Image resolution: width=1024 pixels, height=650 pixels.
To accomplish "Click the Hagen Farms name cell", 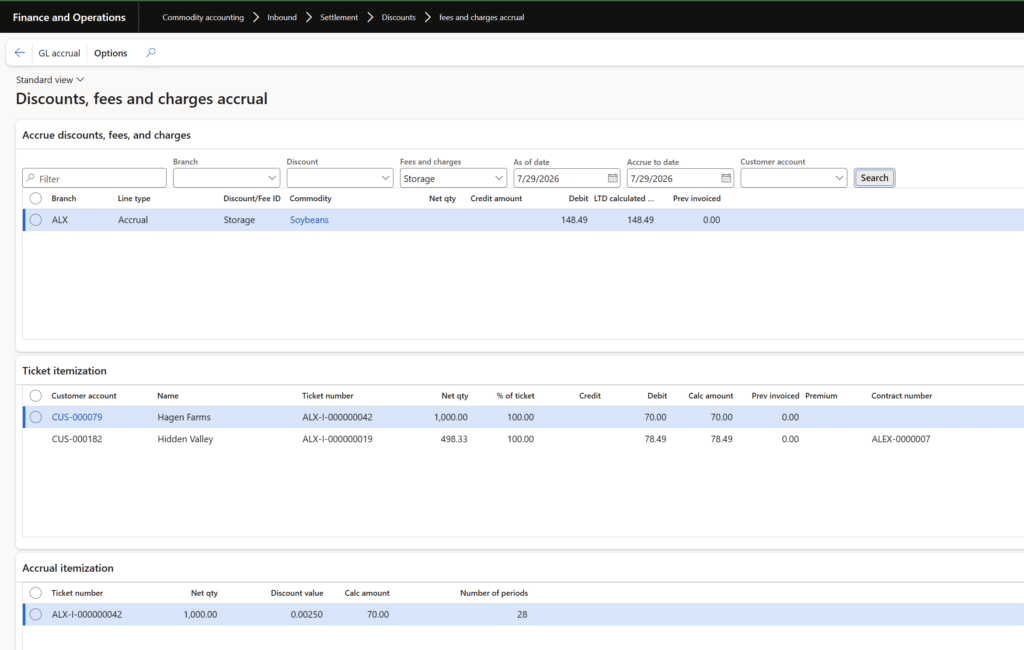I will pos(184,417).
